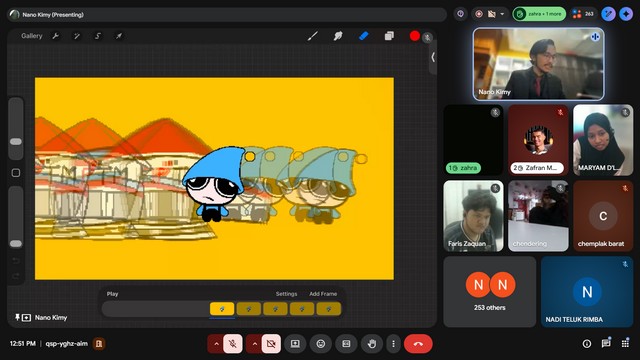This screenshot has width=640, height=360.
Task: Expand the microphone audio options arrow
Action: (x=216, y=344)
